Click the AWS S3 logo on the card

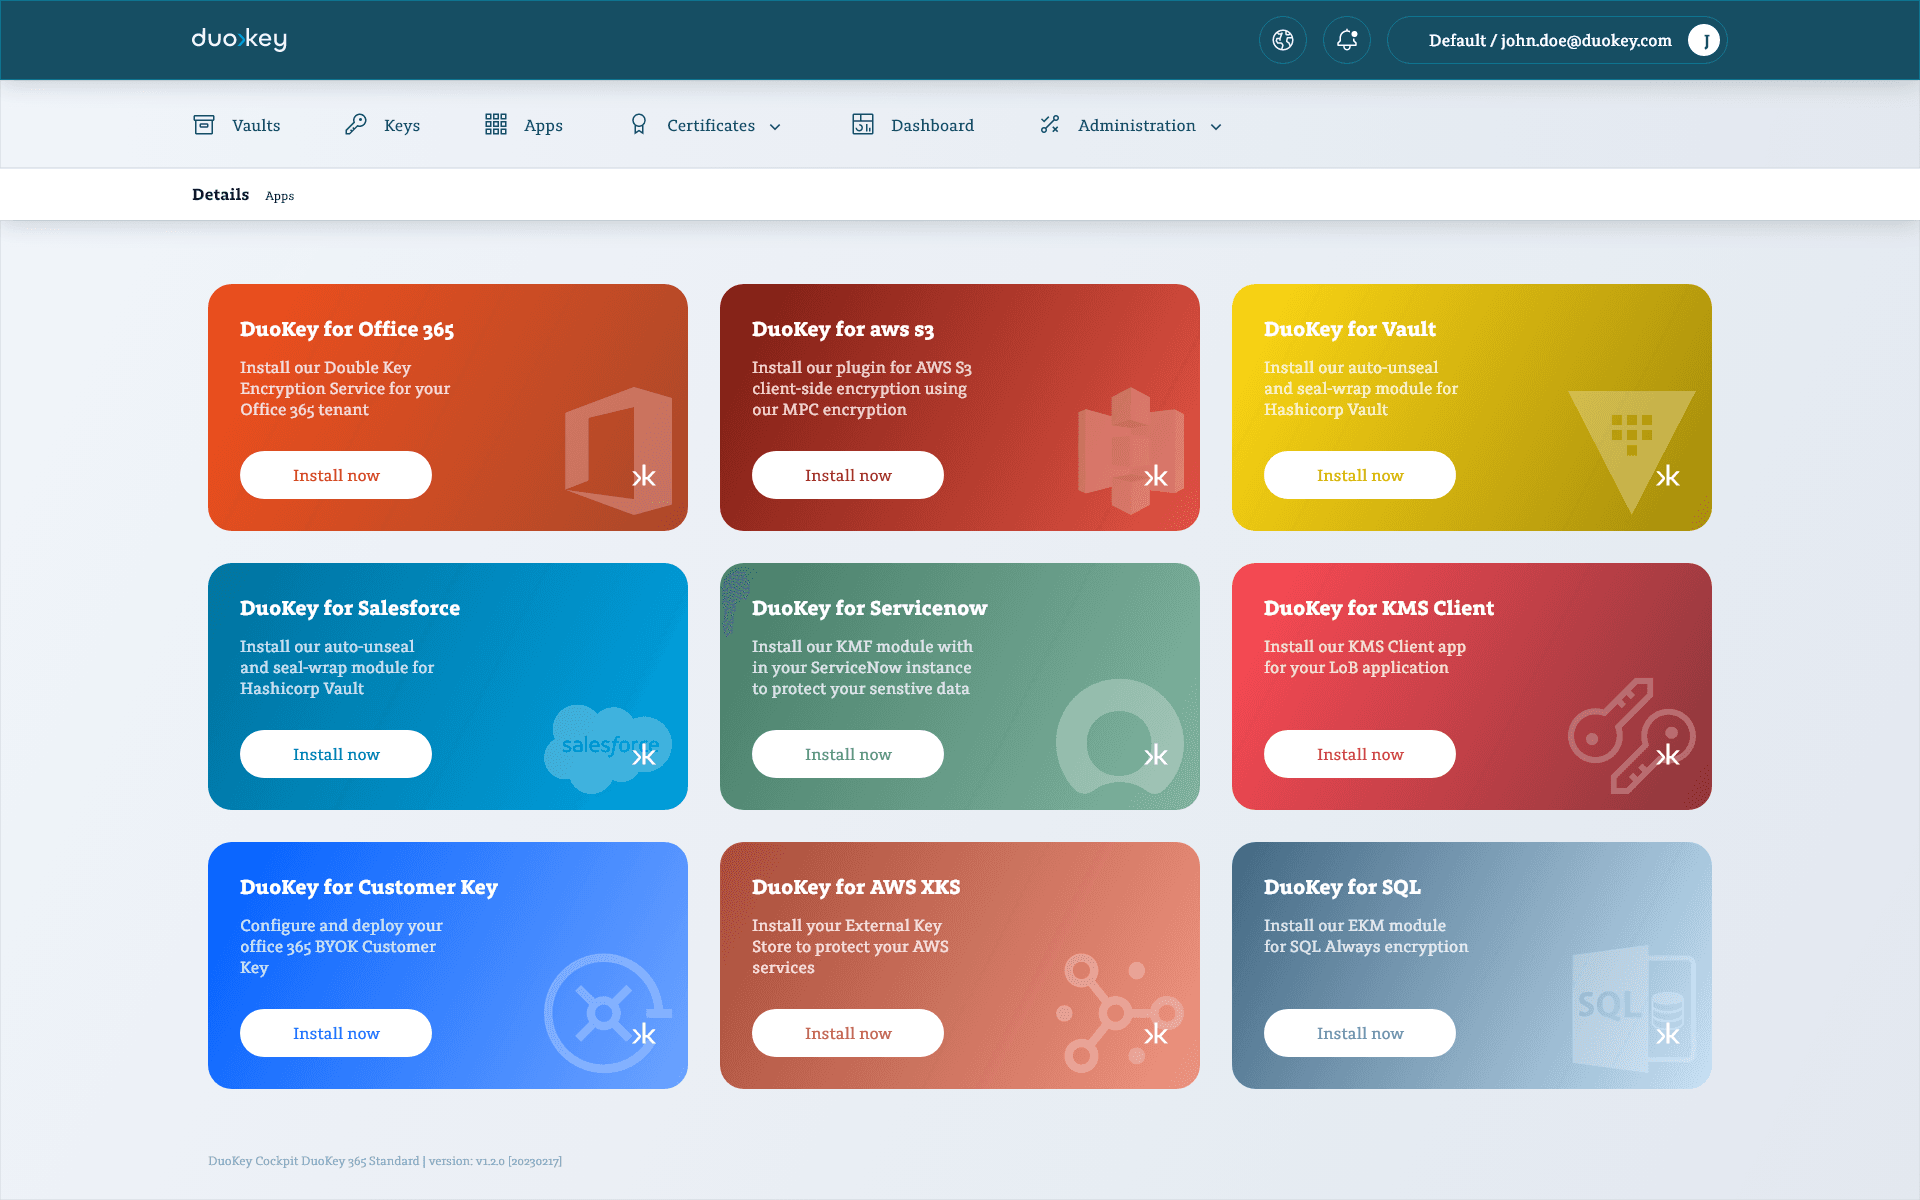[x=1131, y=451]
